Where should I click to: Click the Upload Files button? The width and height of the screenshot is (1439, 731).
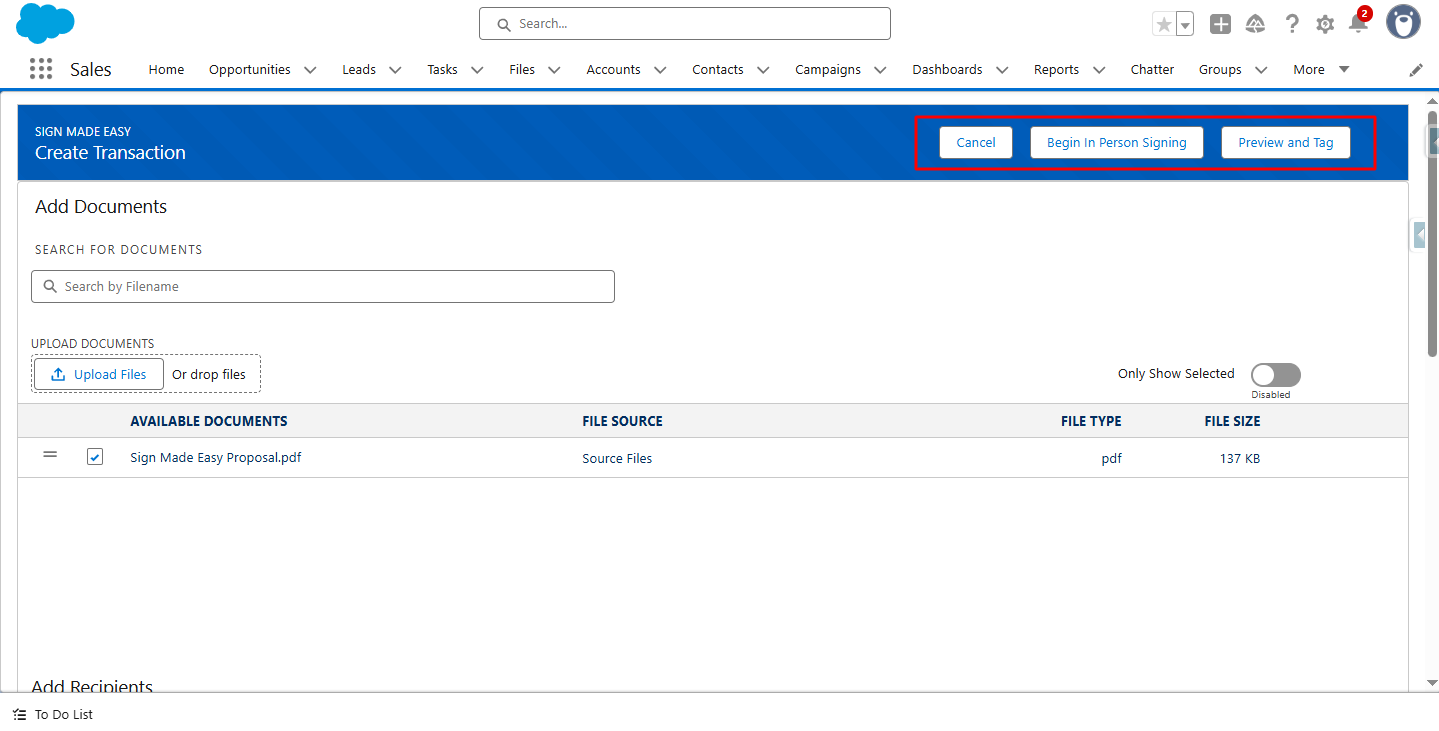(99, 374)
